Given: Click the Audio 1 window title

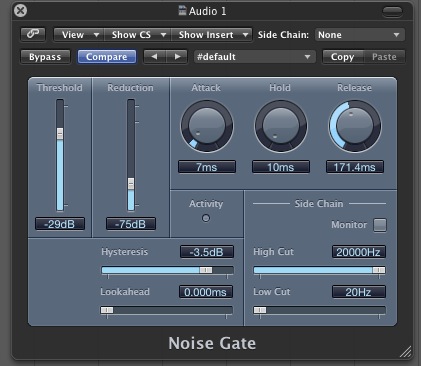Looking at the screenshot, I should pyautogui.click(x=207, y=11).
